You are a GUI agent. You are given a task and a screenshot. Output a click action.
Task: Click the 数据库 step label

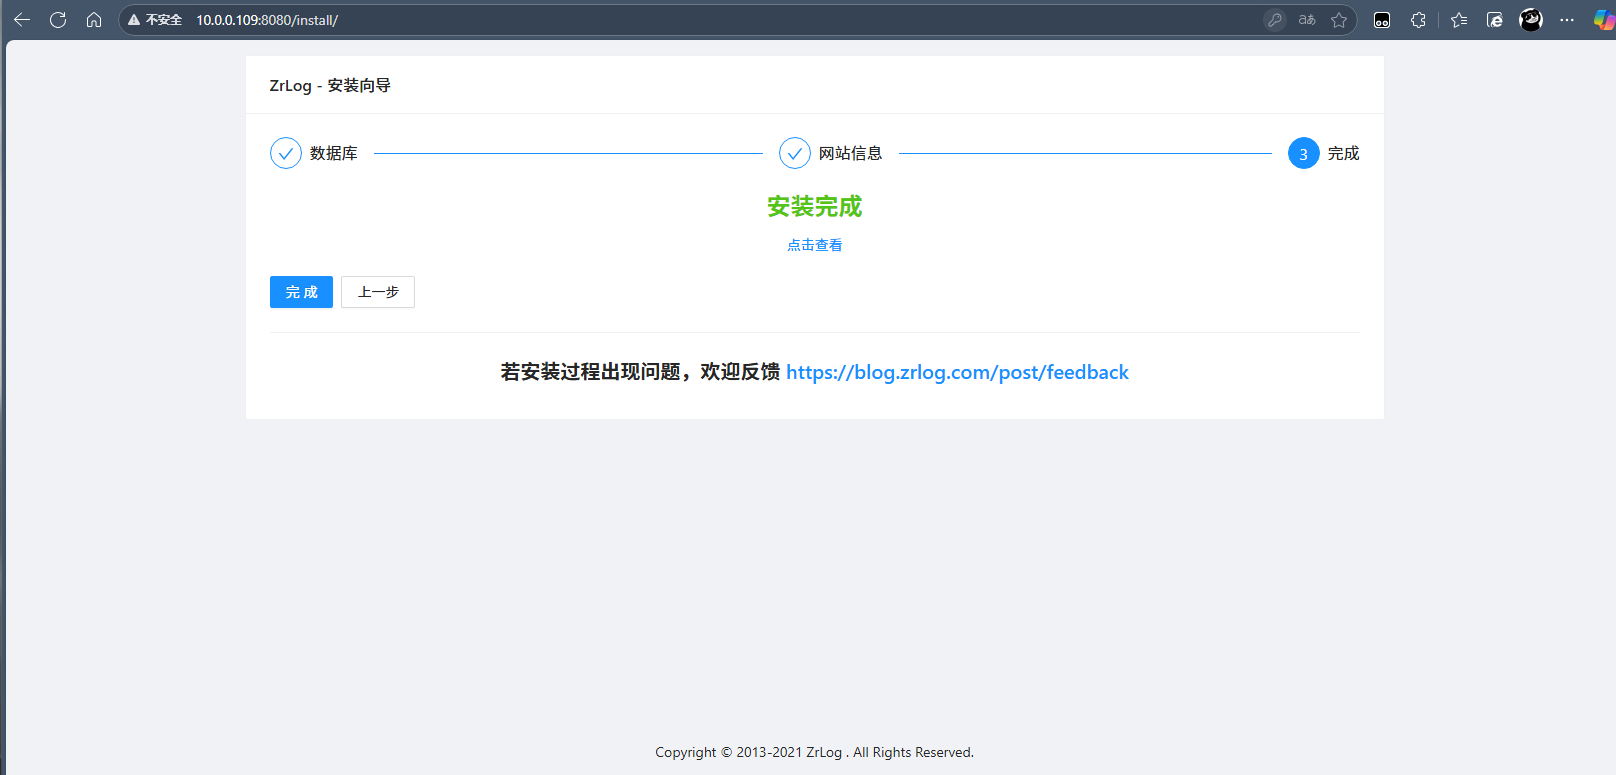pos(334,153)
